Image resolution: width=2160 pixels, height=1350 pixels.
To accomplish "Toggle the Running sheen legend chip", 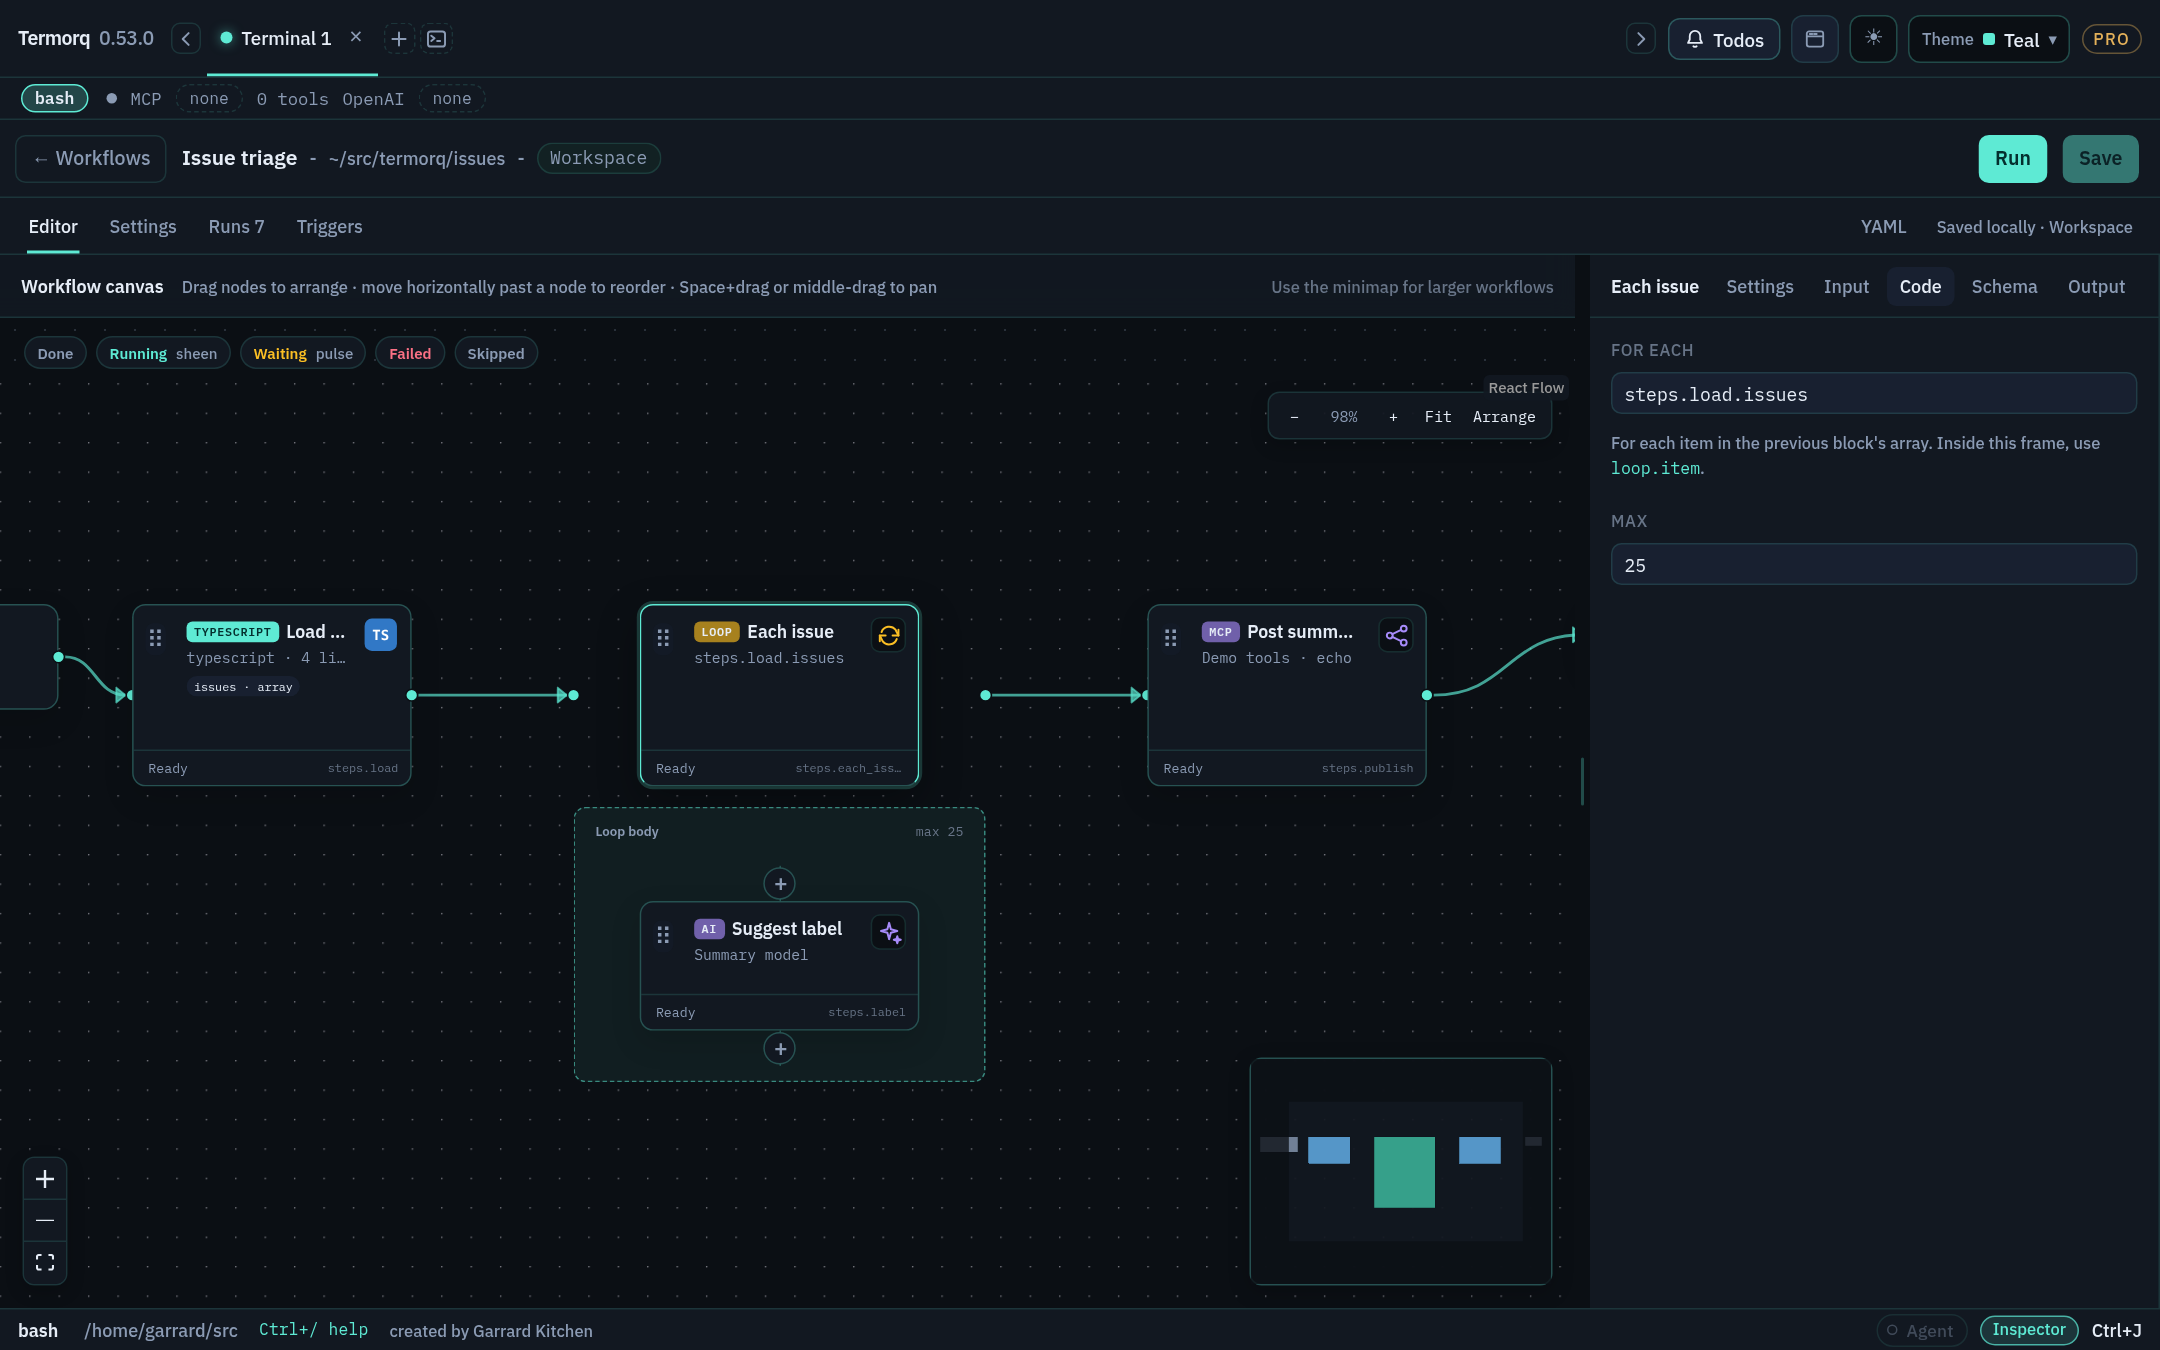I will (x=163, y=354).
